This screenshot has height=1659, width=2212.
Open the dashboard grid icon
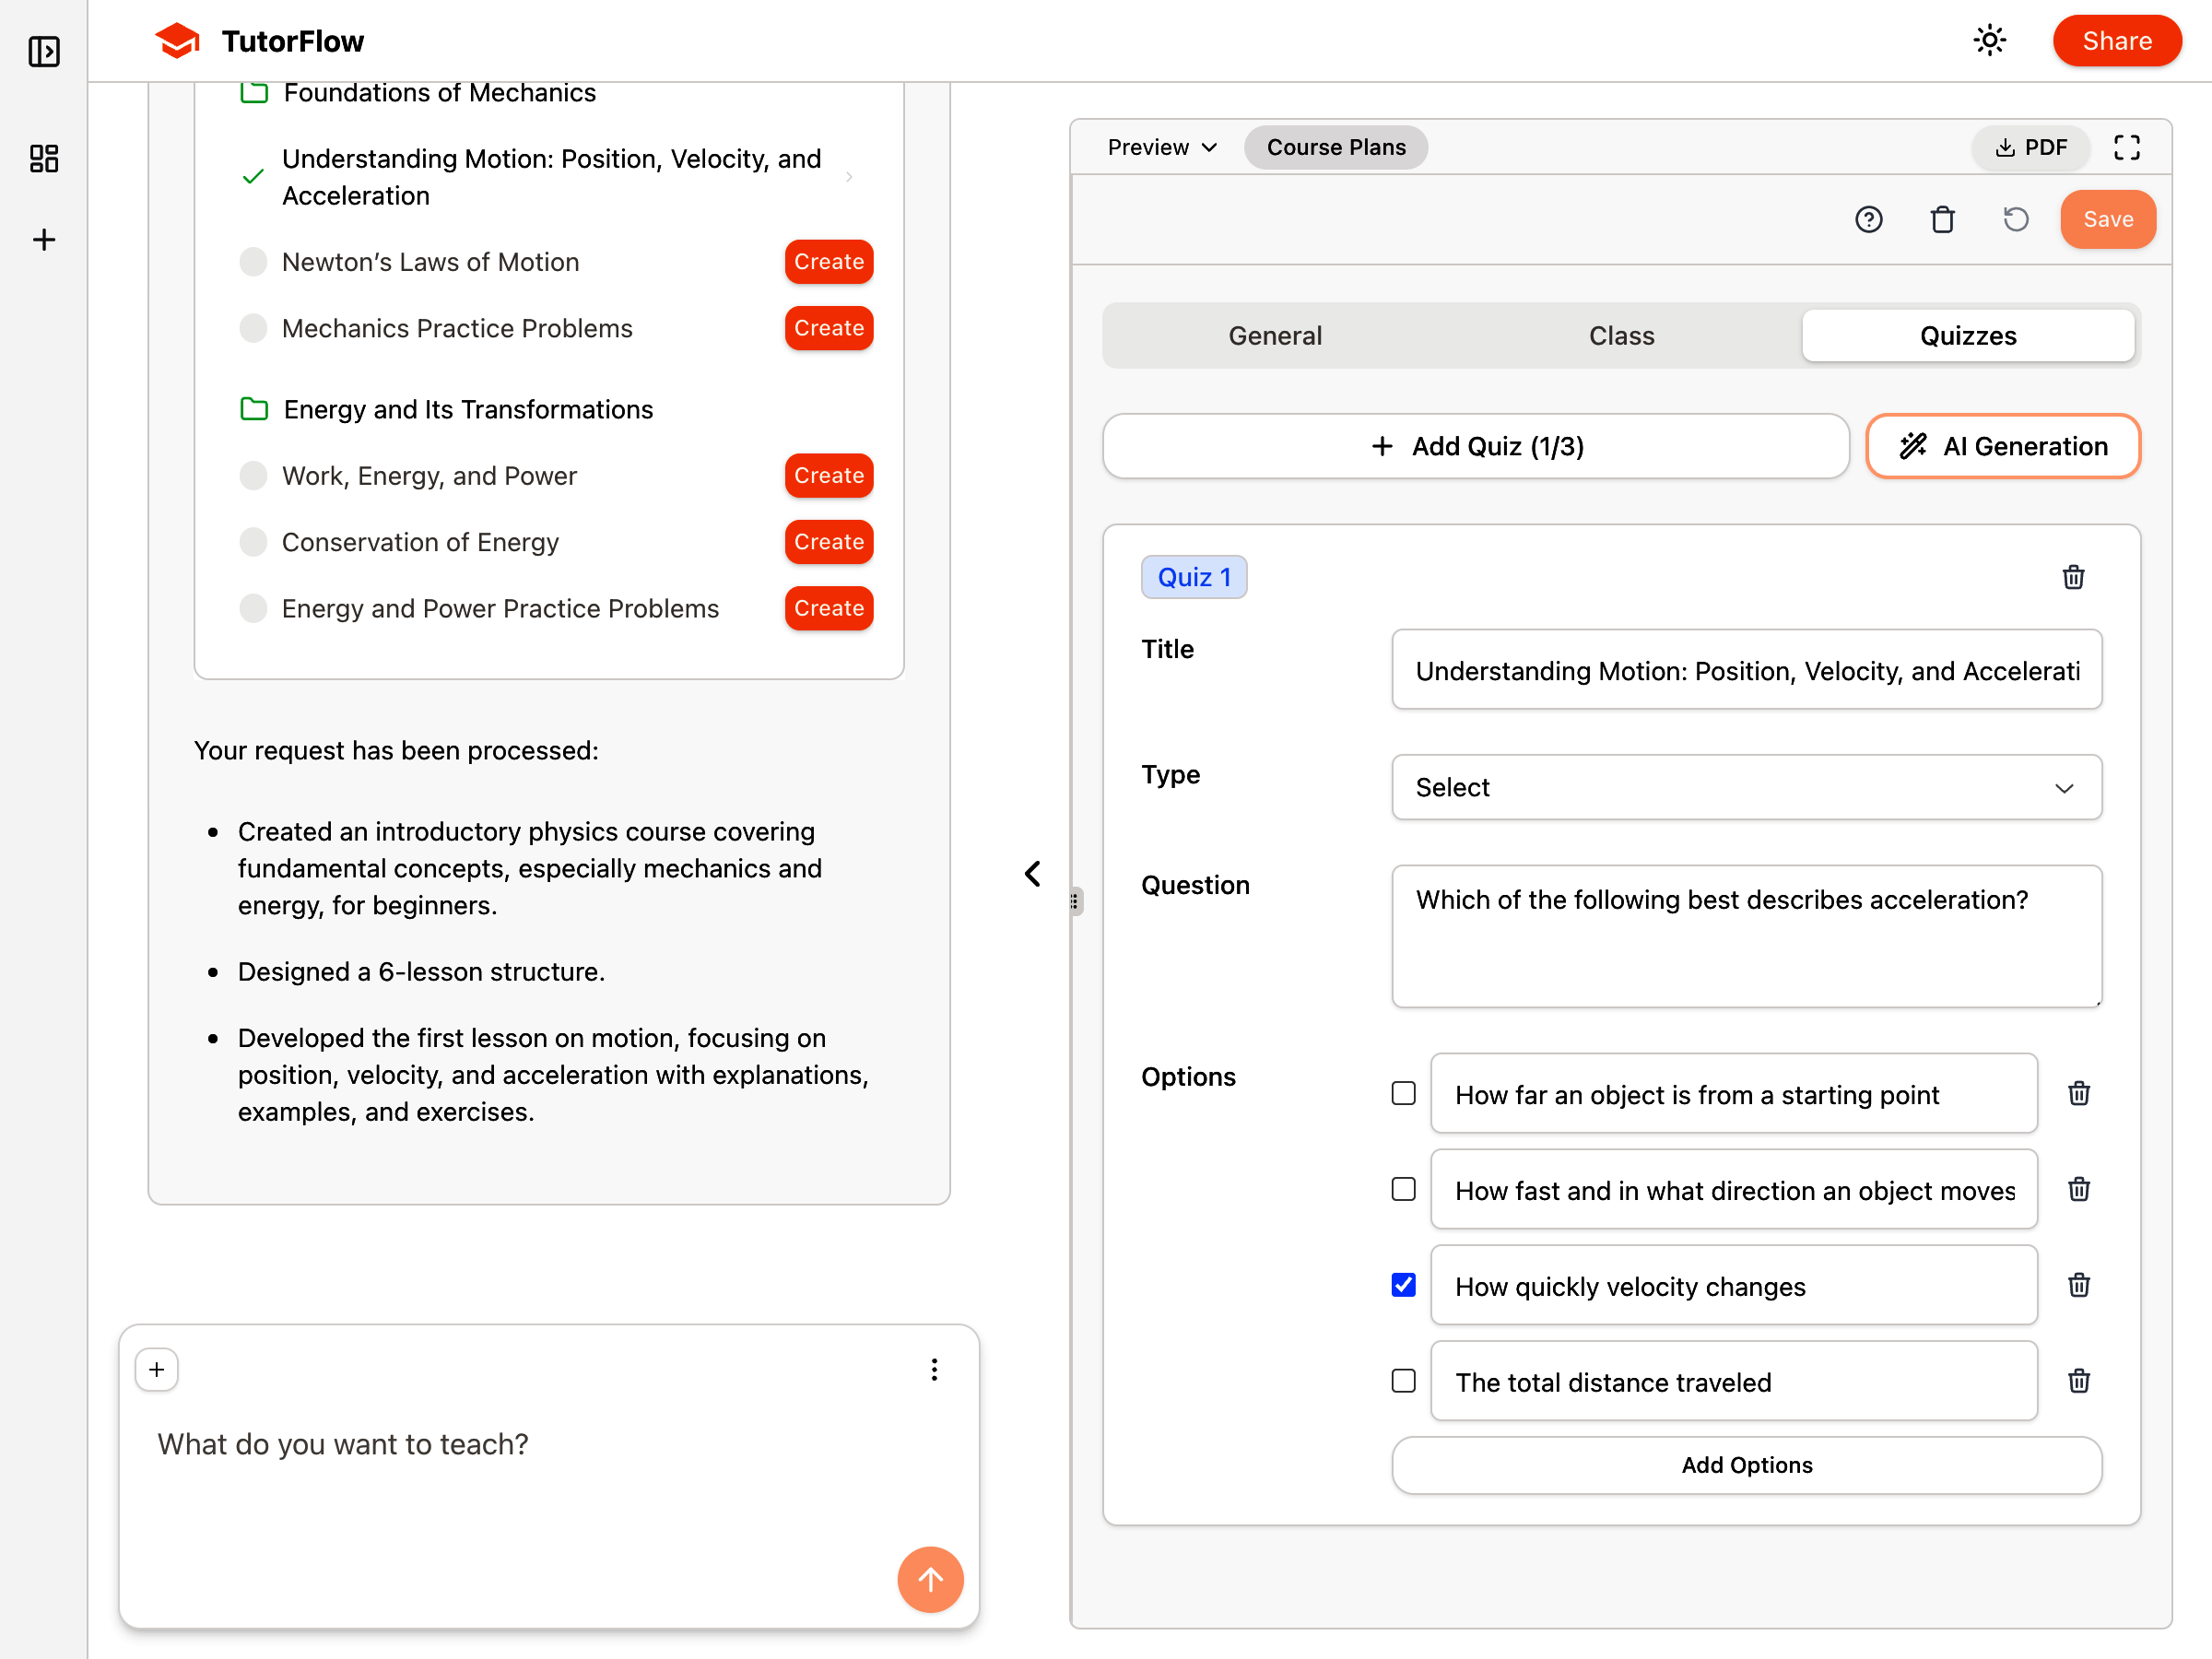pos(43,158)
